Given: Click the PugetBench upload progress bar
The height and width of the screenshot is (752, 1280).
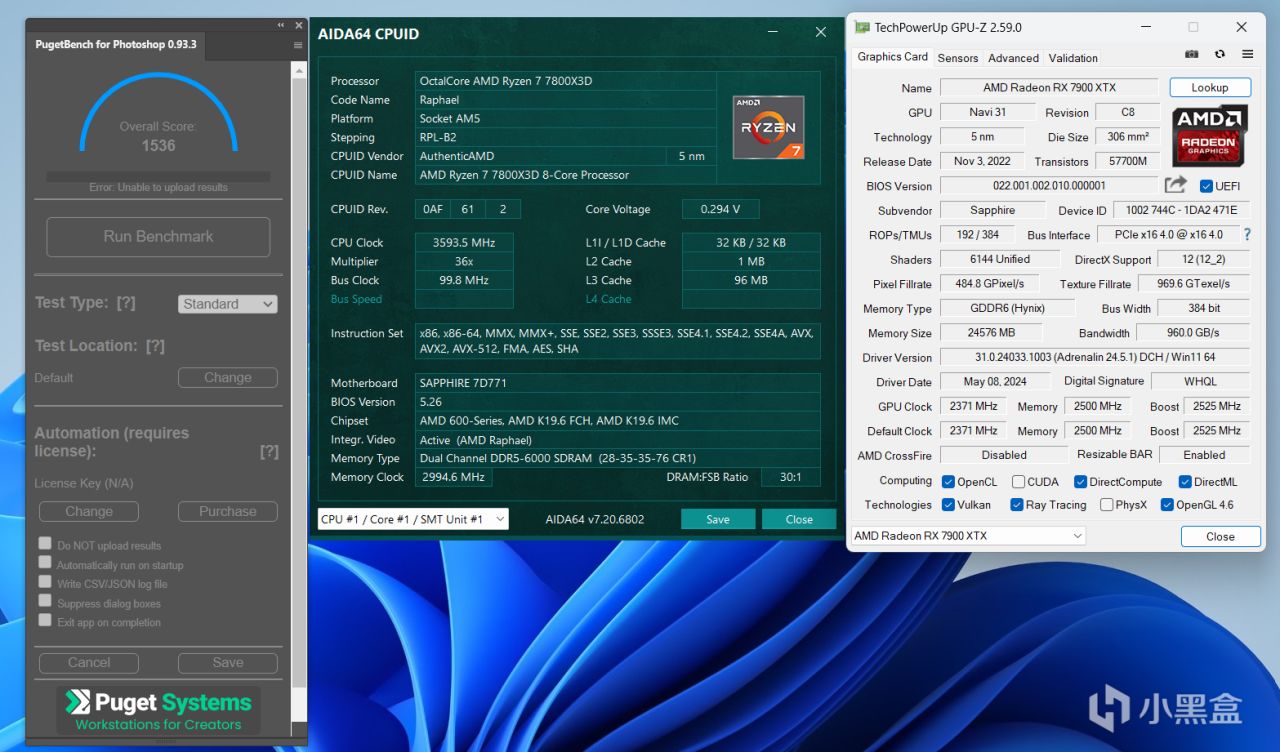Looking at the screenshot, I should (x=159, y=176).
